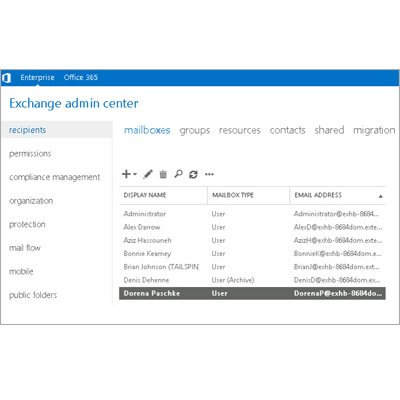Select the Denis Dehenne mailbox row
Image resolution: width=400 pixels, height=400 pixels.
[x=252, y=280]
